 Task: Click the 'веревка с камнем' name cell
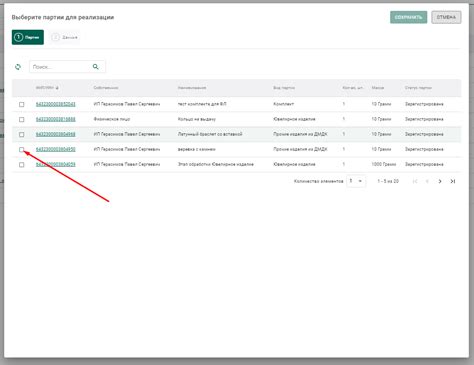tap(197, 149)
